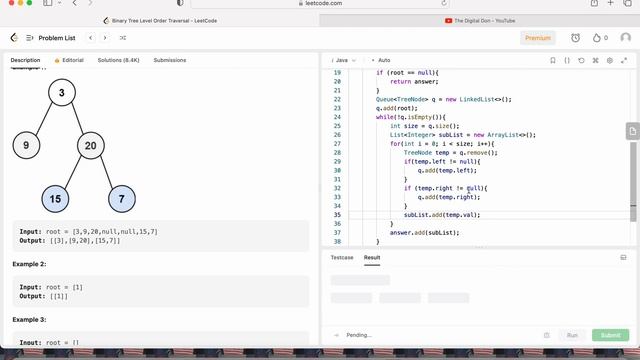Click tree node 3 in diagram
This screenshot has width=640, height=360.
click(62, 93)
